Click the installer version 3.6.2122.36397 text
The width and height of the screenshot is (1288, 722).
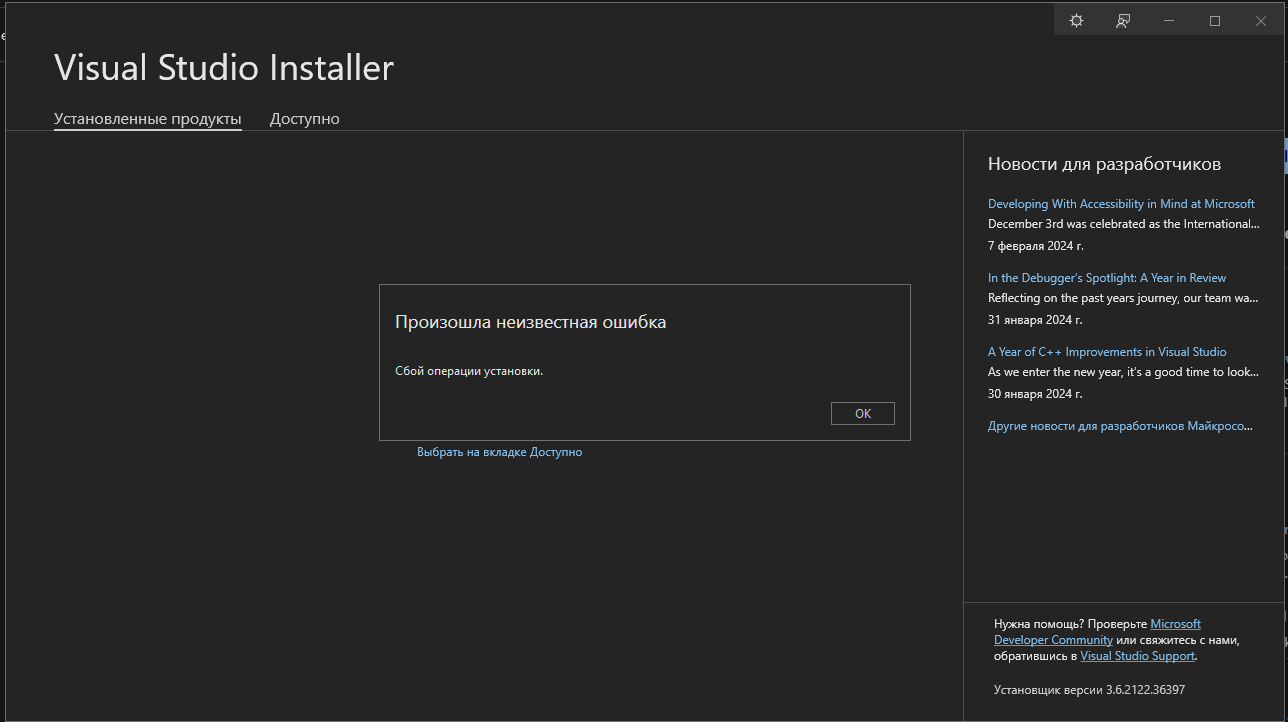coord(1089,690)
